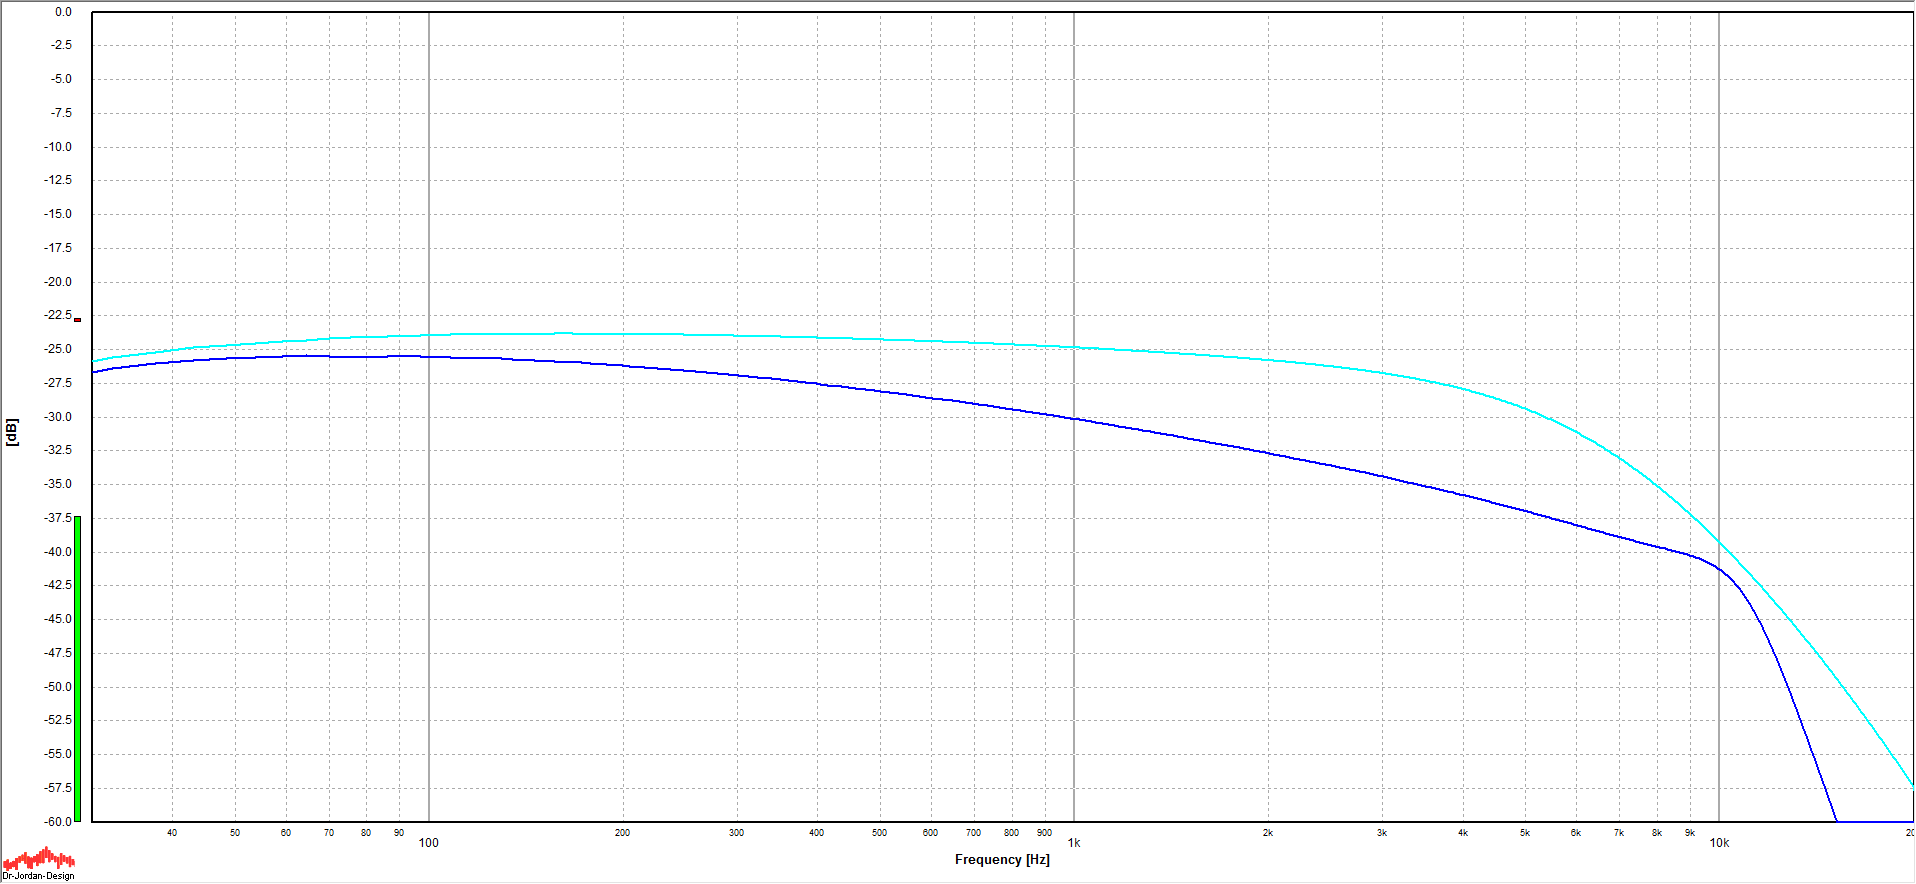Click the 40 frequency tick label

pyautogui.click(x=171, y=833)
